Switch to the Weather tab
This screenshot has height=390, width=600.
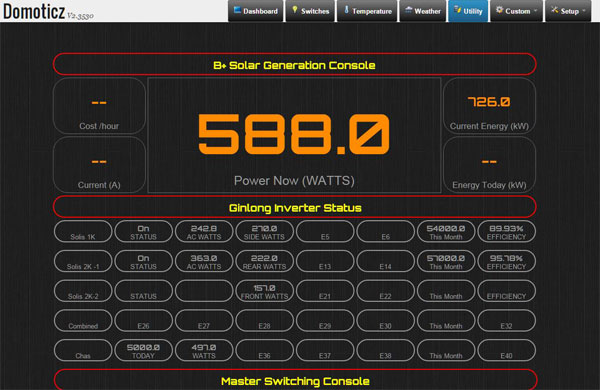pos(422,11)
